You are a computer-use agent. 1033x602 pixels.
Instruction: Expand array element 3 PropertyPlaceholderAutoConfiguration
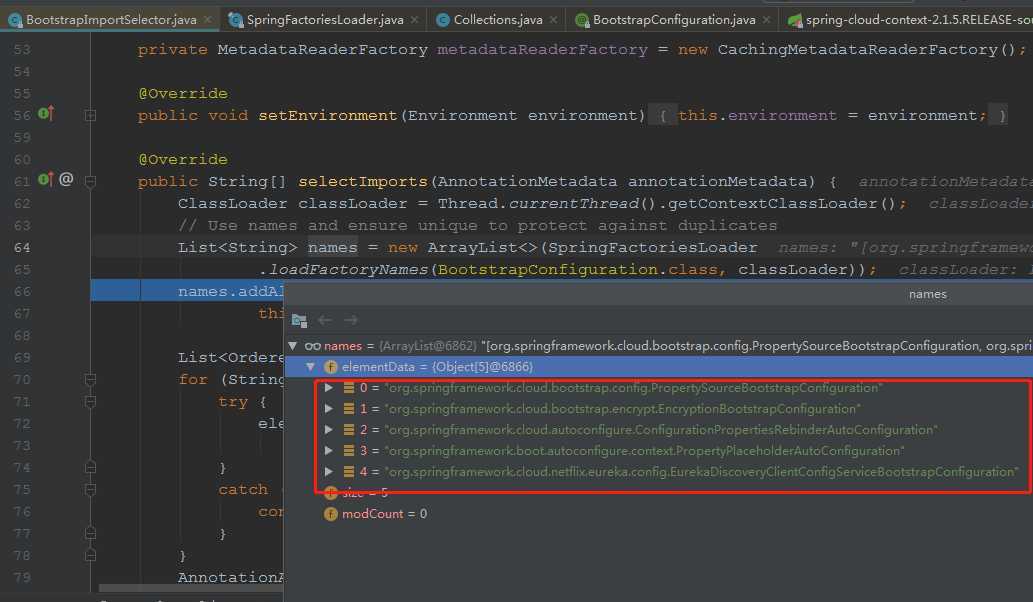click(328, 451)
